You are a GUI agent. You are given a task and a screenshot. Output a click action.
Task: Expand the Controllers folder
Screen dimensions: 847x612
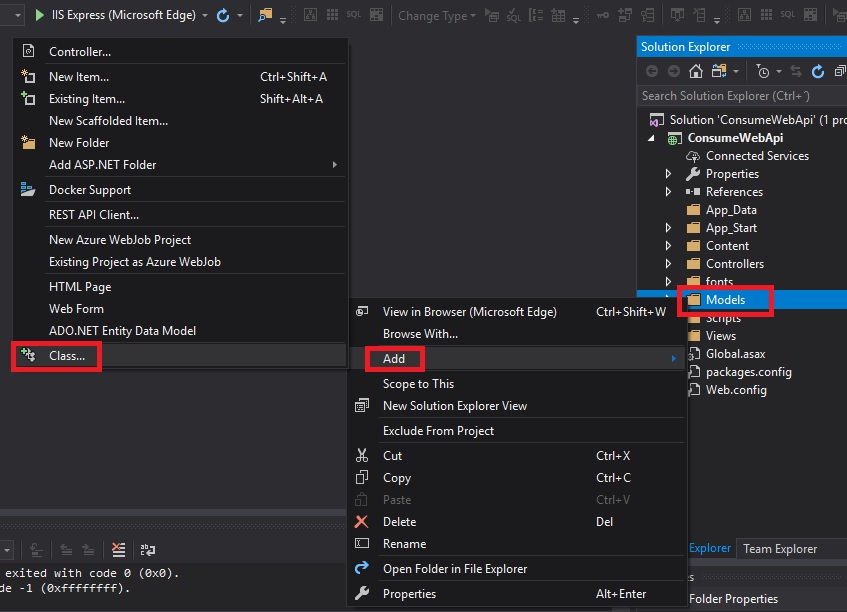(x=670, y=263)
